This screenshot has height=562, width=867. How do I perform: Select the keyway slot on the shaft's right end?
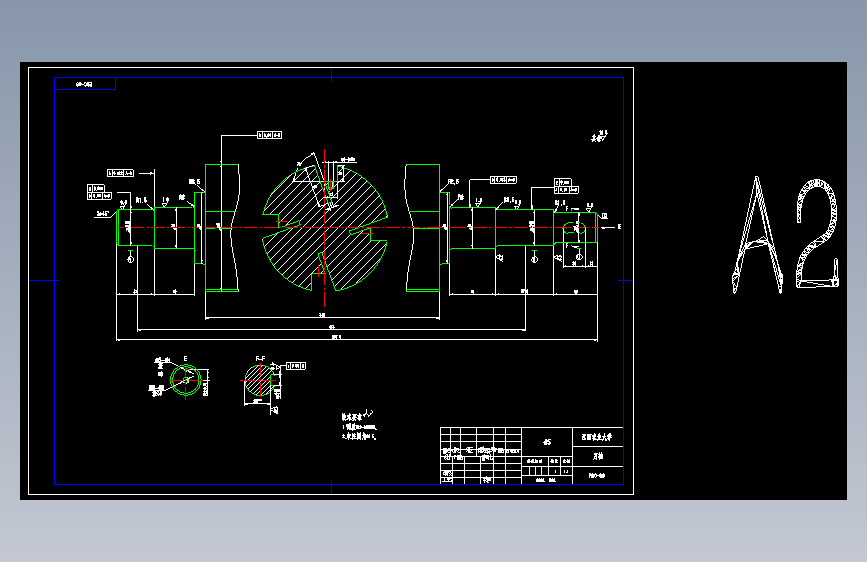point(573,228)
